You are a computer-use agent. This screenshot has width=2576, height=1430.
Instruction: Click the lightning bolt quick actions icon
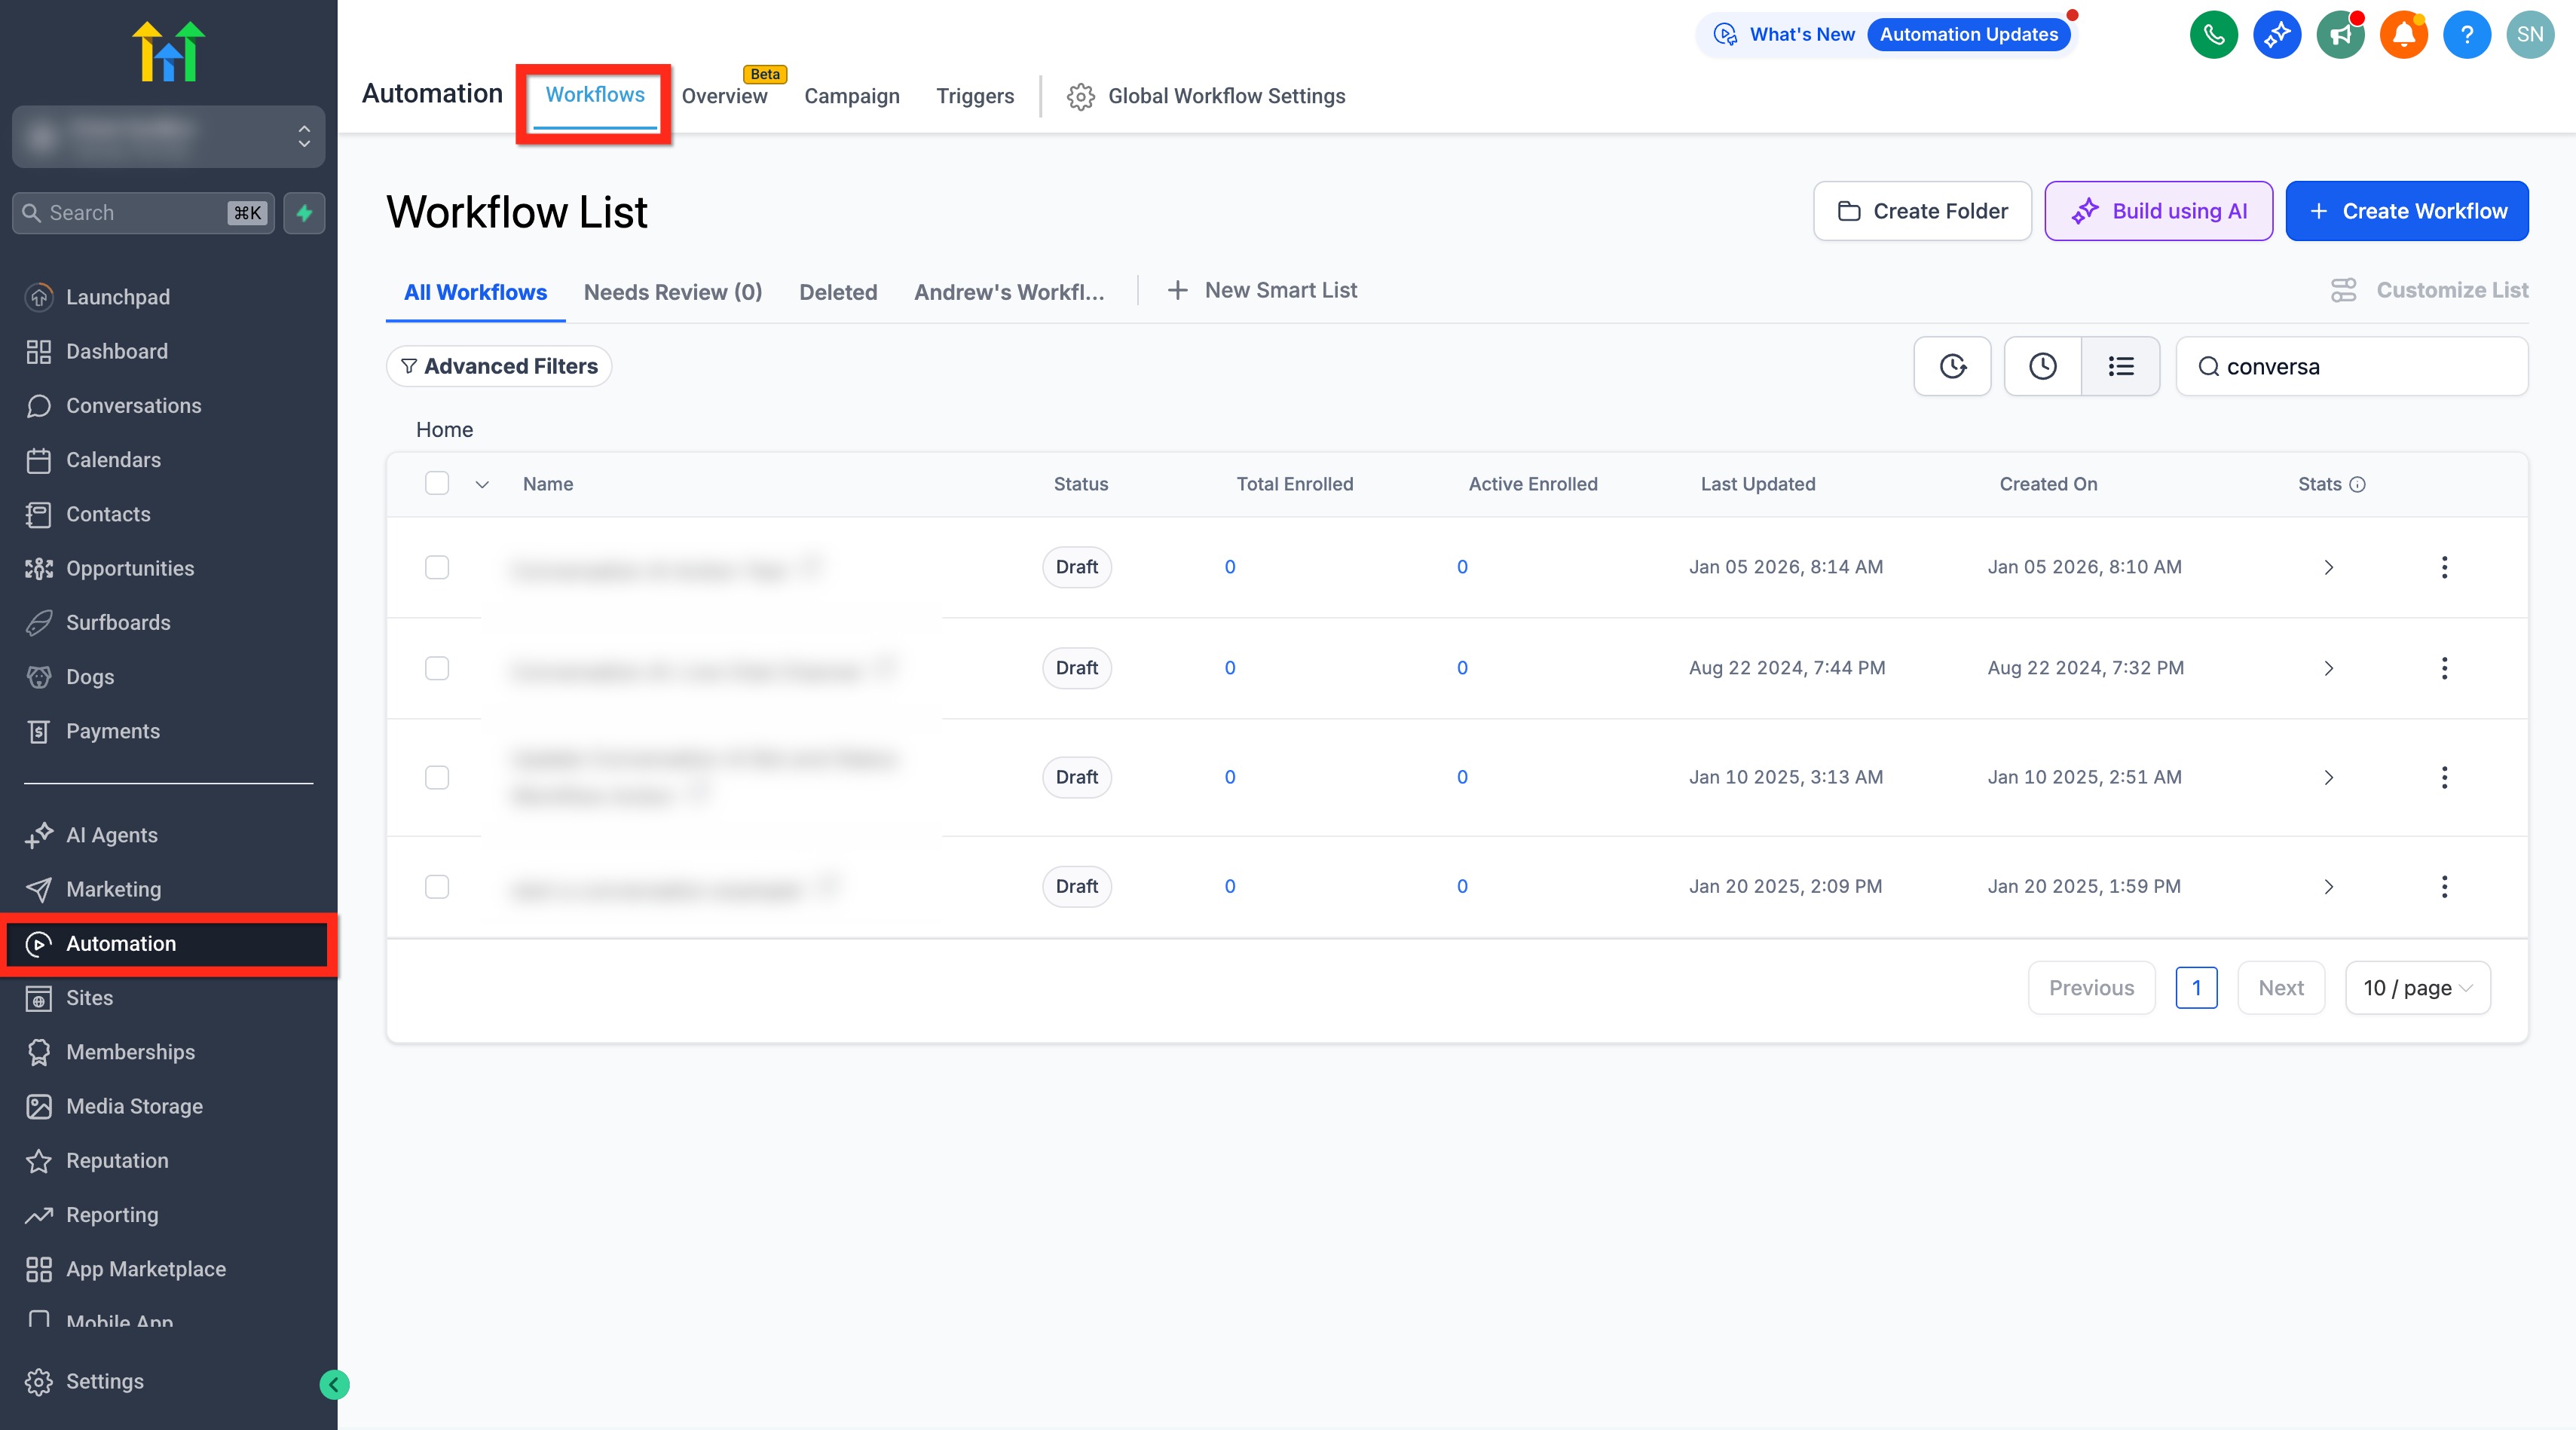(304, 213)
